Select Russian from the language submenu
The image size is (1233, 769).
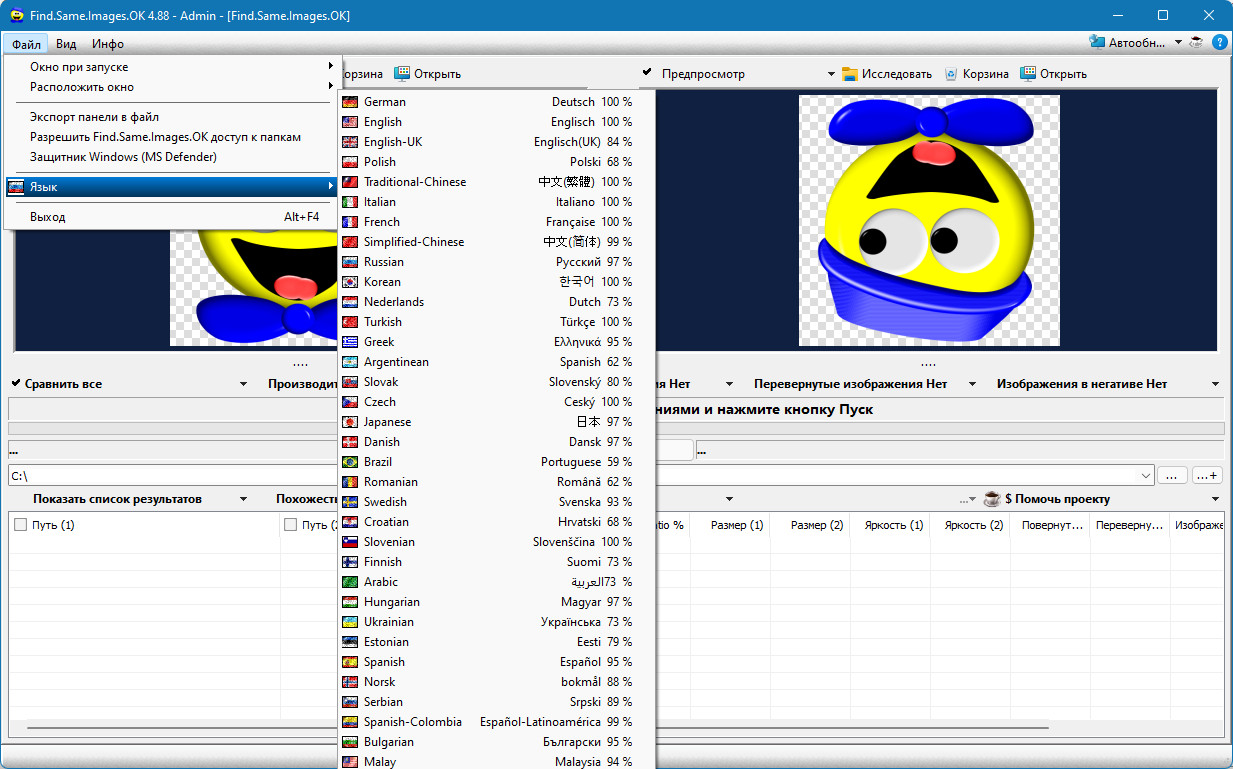(x=384, y=262)
